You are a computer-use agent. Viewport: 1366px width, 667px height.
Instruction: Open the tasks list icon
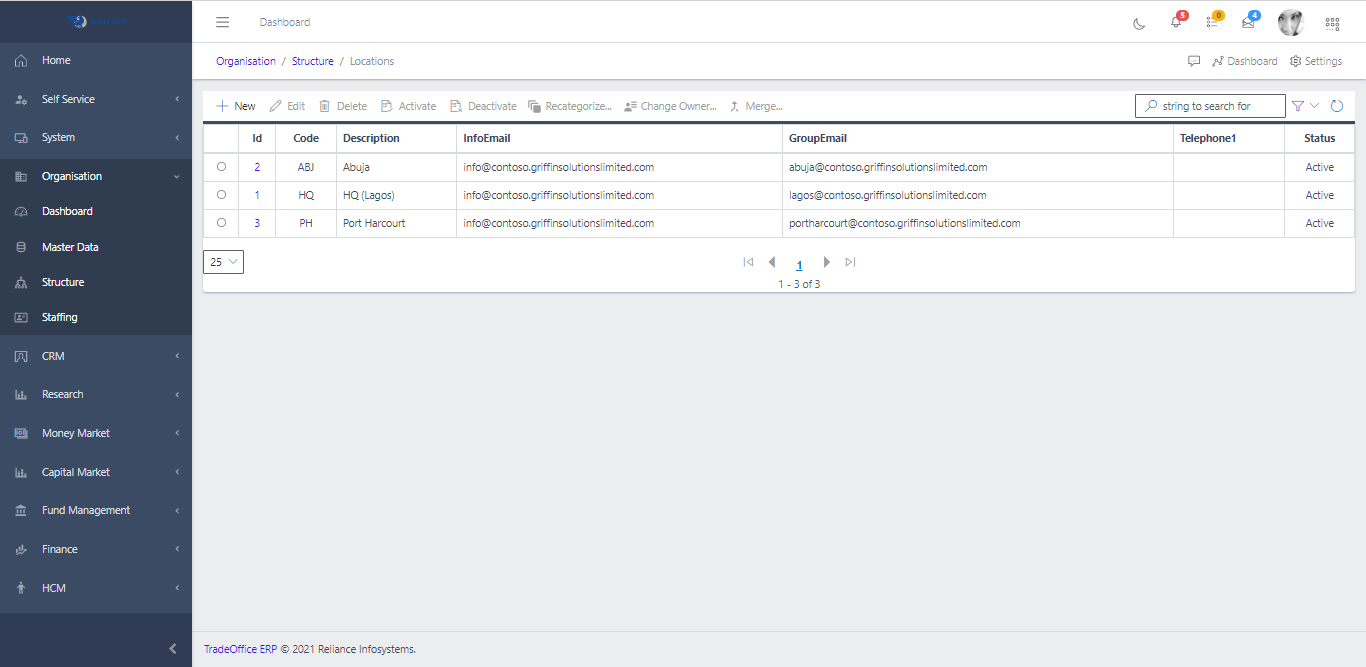pyautogui.click(x=1212, y=22)
